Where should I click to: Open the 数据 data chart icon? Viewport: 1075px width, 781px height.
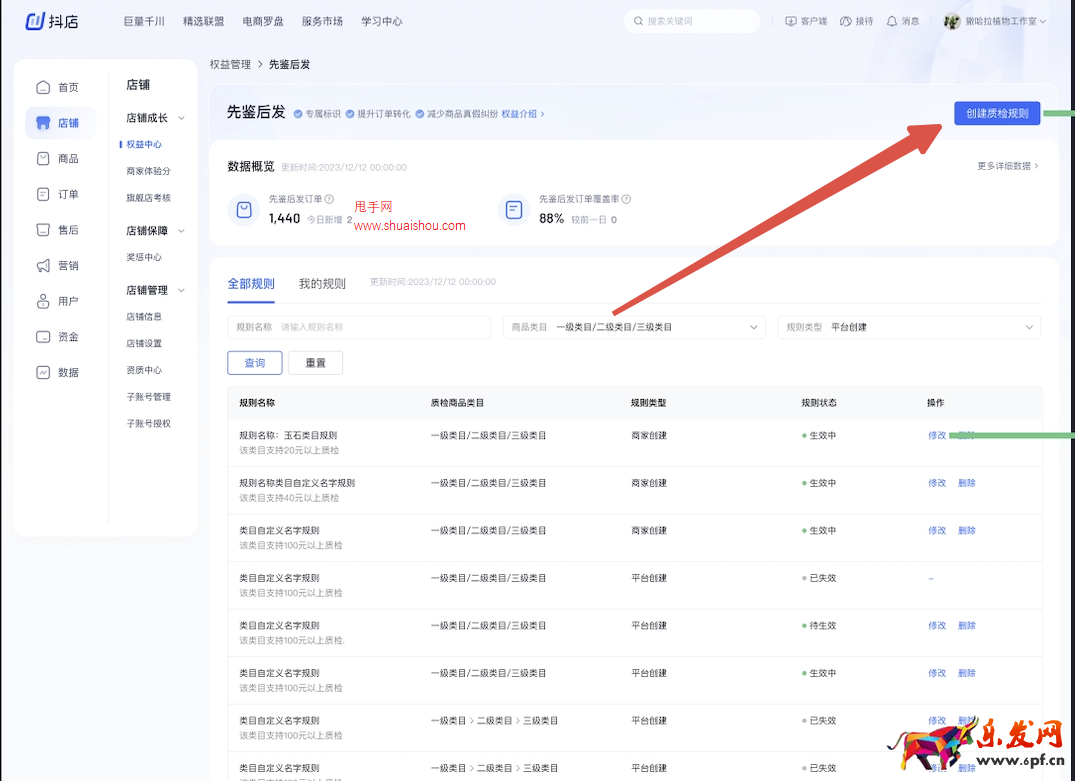coord(43,372)
